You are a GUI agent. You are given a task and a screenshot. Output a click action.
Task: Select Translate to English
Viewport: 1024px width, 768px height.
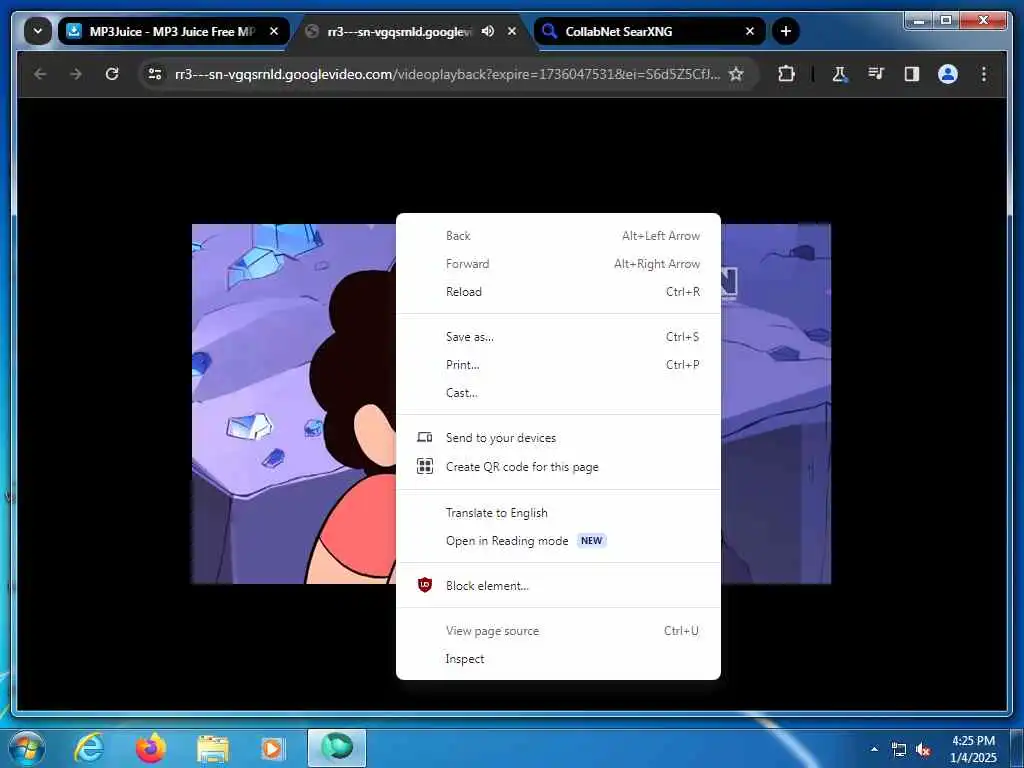pos(558,513)
